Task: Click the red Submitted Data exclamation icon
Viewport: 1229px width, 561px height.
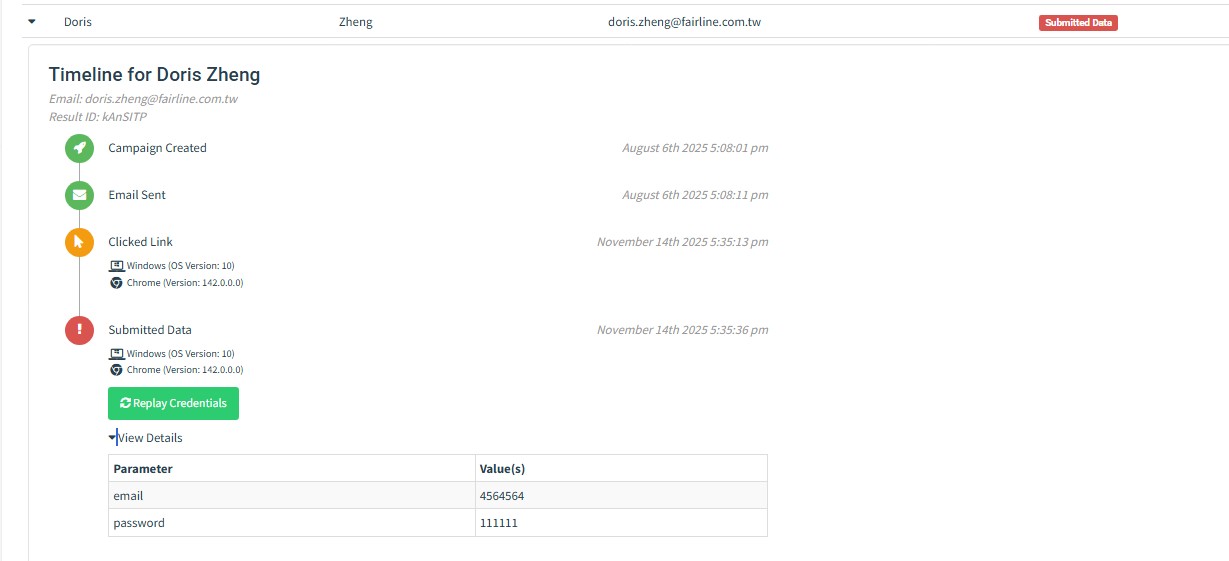Action: coord(79,330)
